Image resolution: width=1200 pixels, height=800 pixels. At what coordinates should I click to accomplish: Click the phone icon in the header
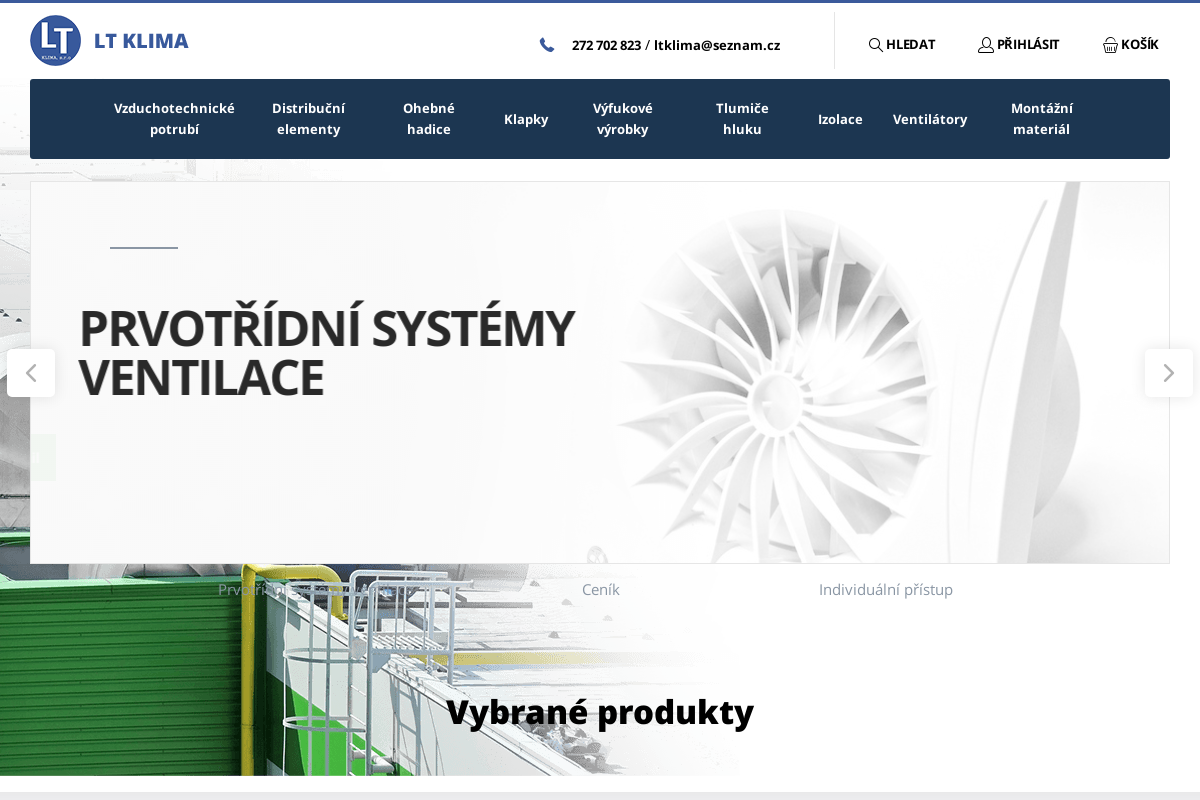click(547, 45)
